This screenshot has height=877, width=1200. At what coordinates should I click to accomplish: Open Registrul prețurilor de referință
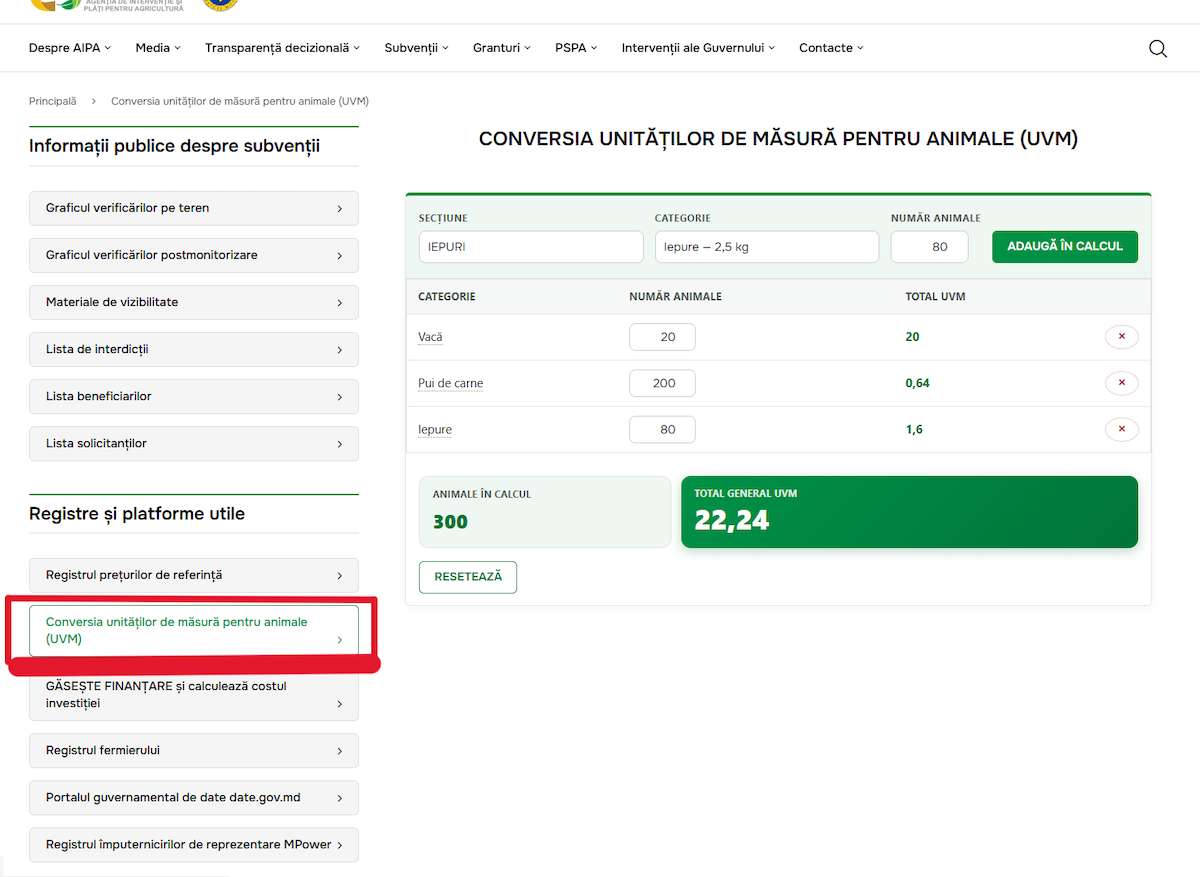194,575
